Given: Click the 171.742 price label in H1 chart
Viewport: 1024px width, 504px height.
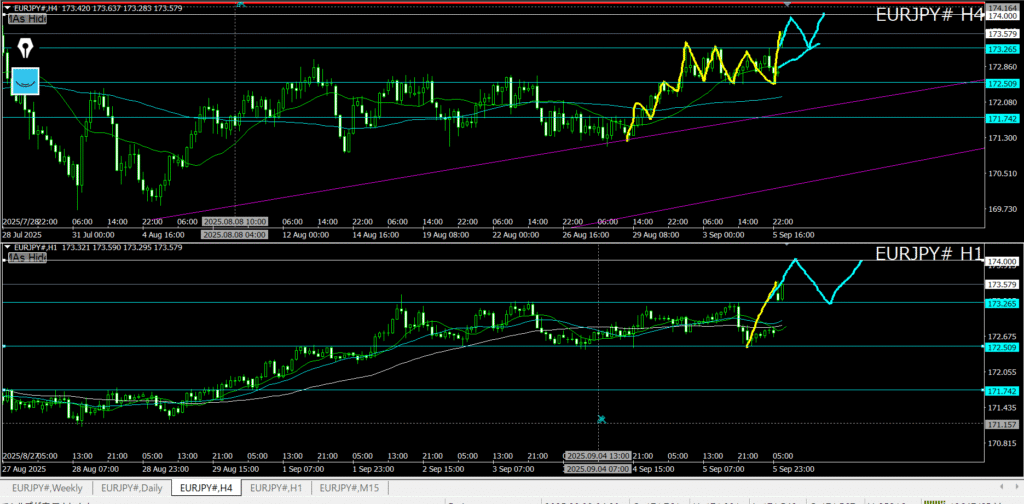Looking at the screenshot, I should (x=1002, y=391).
